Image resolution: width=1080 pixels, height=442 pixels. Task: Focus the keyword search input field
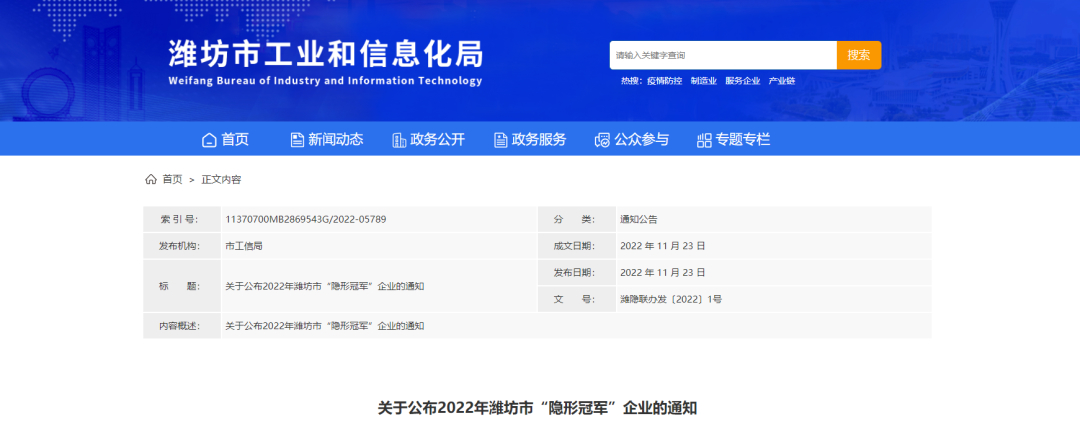click(x=723, y=55)
